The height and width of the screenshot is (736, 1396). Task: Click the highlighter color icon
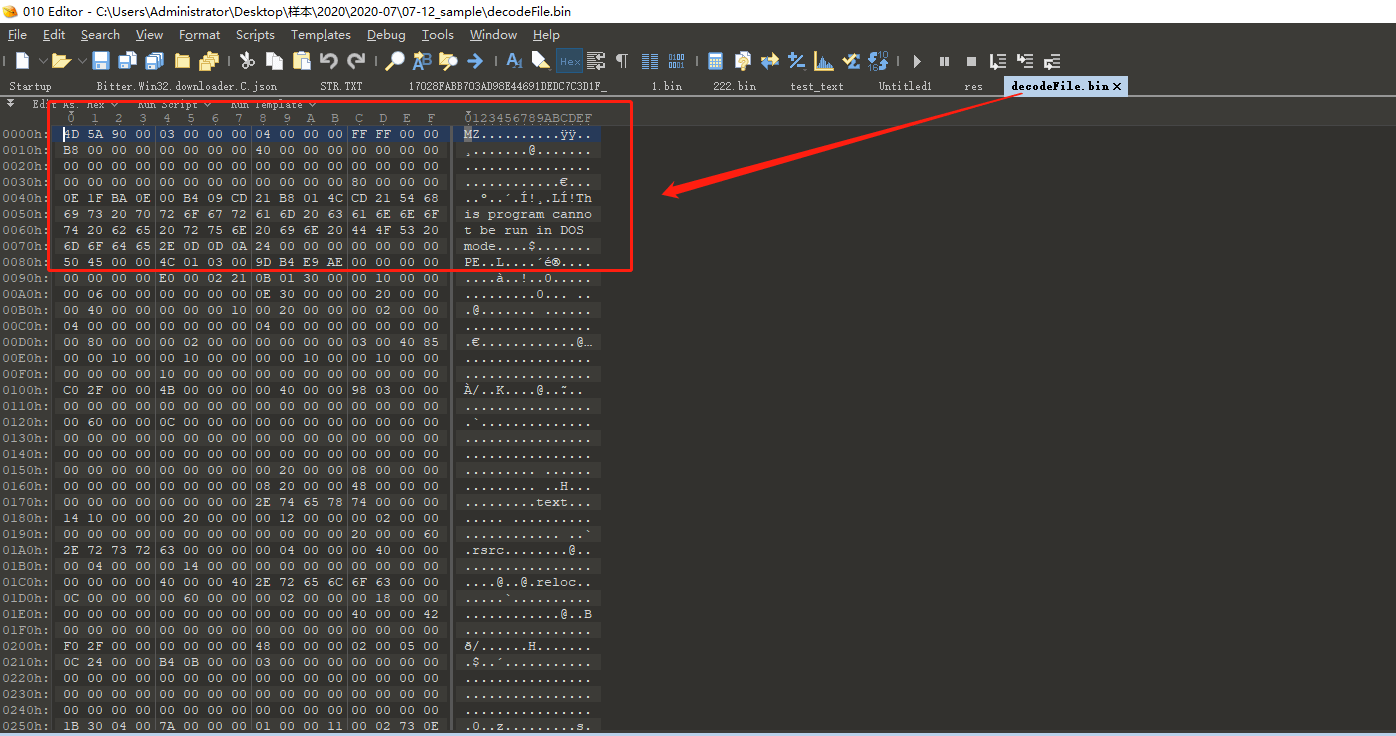[x=539, y=61]
